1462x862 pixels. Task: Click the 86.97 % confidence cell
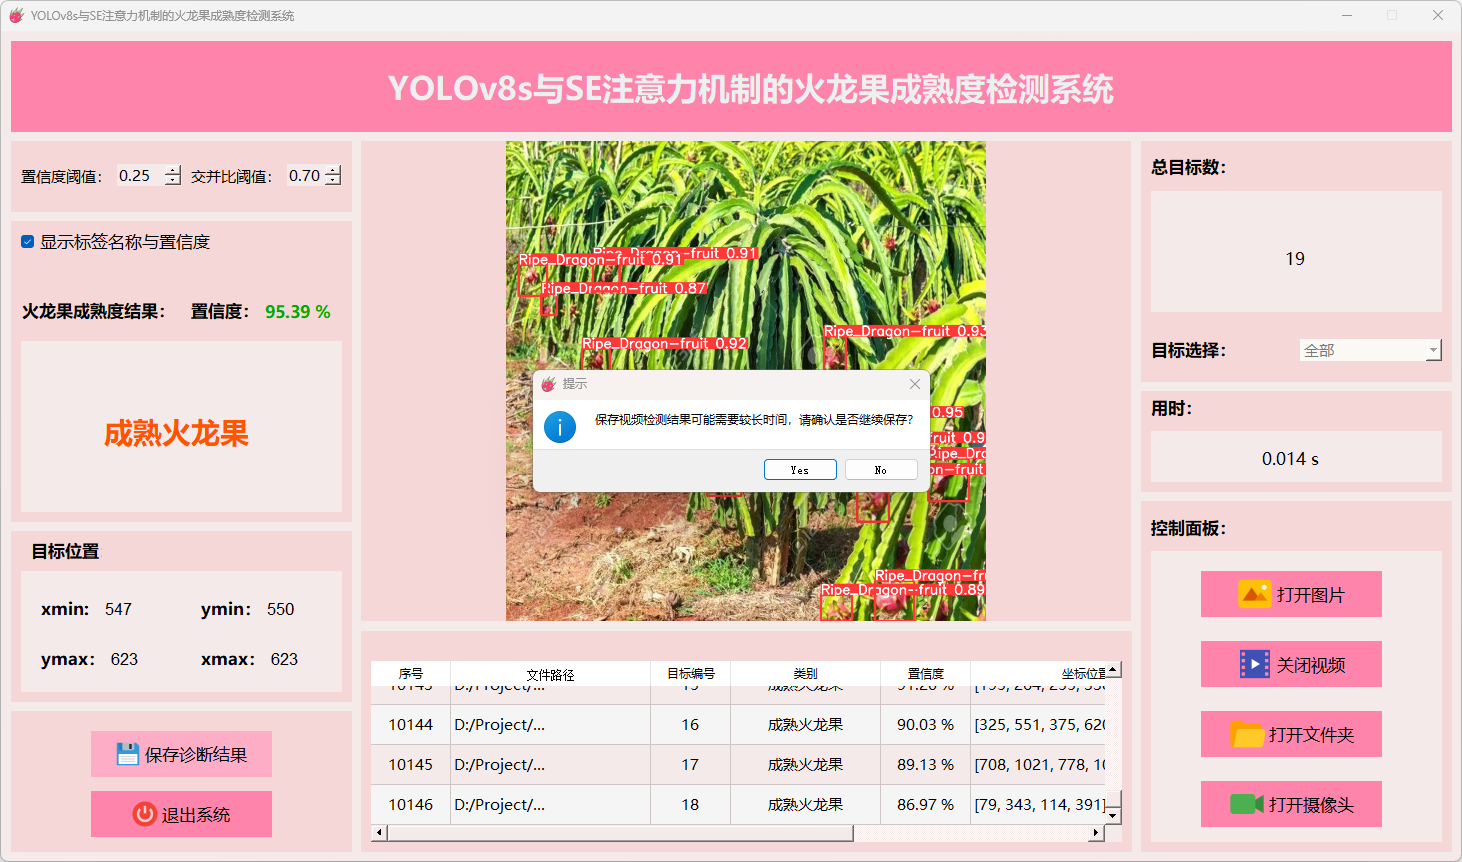coord(926,804)
